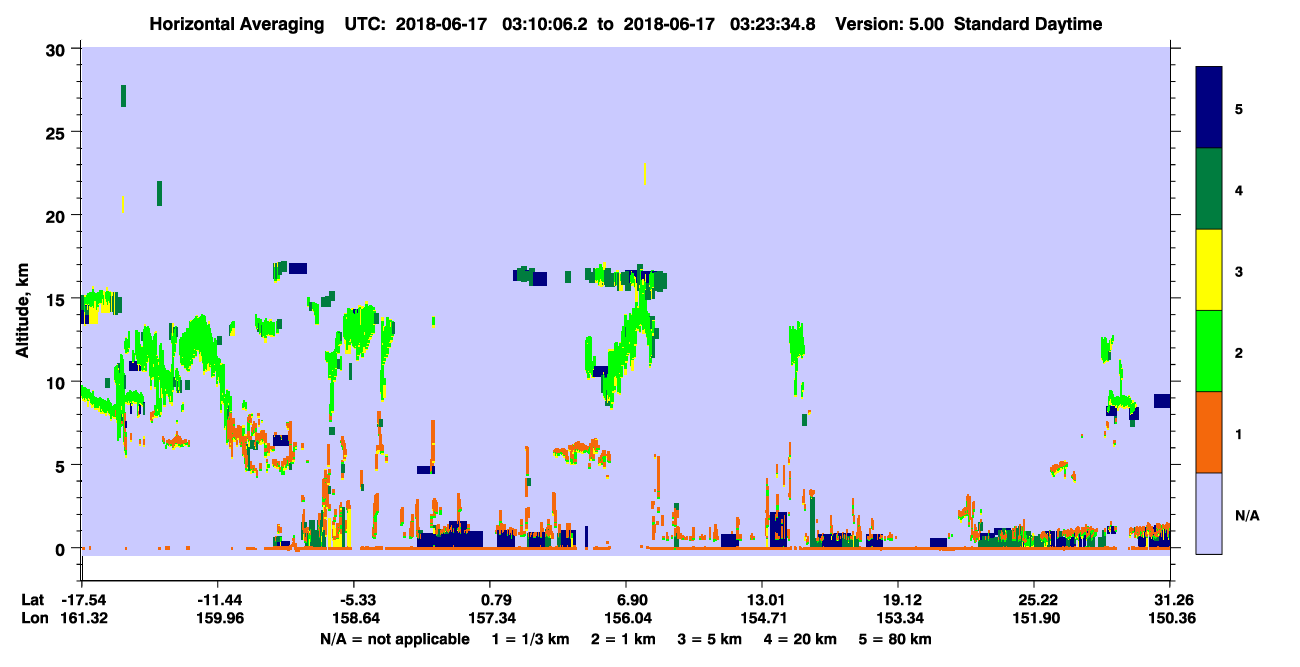Click the altitude tick label 30
The width and height of the screenshot is (1300, 667).
point(58,49)
